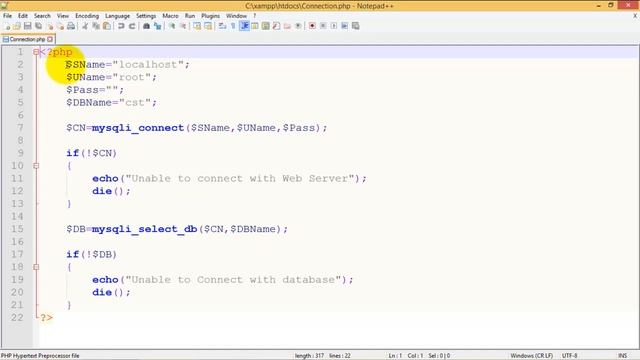Show the Document Map panel icon
The width and height of the screenshot is (640, 360).
point(266,26)
